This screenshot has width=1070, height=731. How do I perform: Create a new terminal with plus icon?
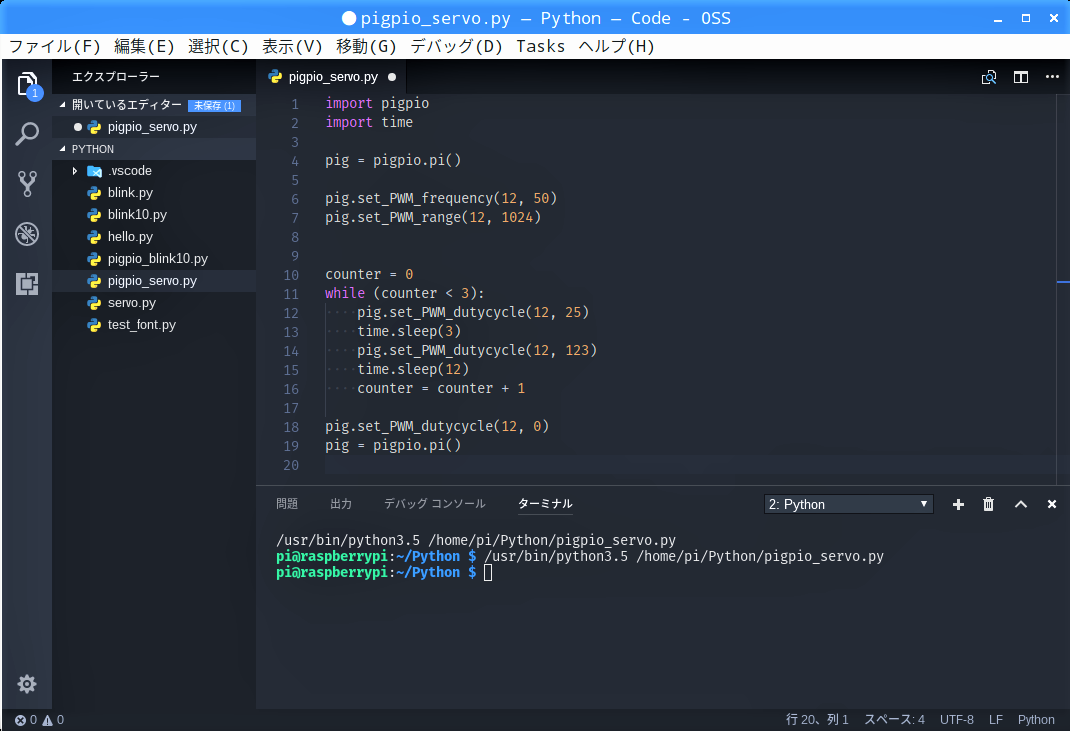pyautogui.click(x=958, y=504)
